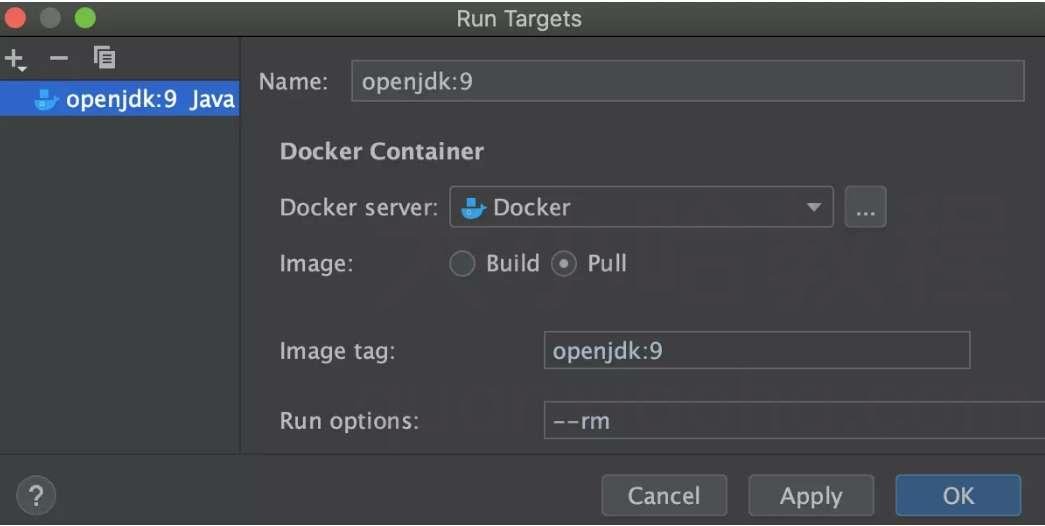
Task: Focus the Image tag field
Action: (756, 351)
